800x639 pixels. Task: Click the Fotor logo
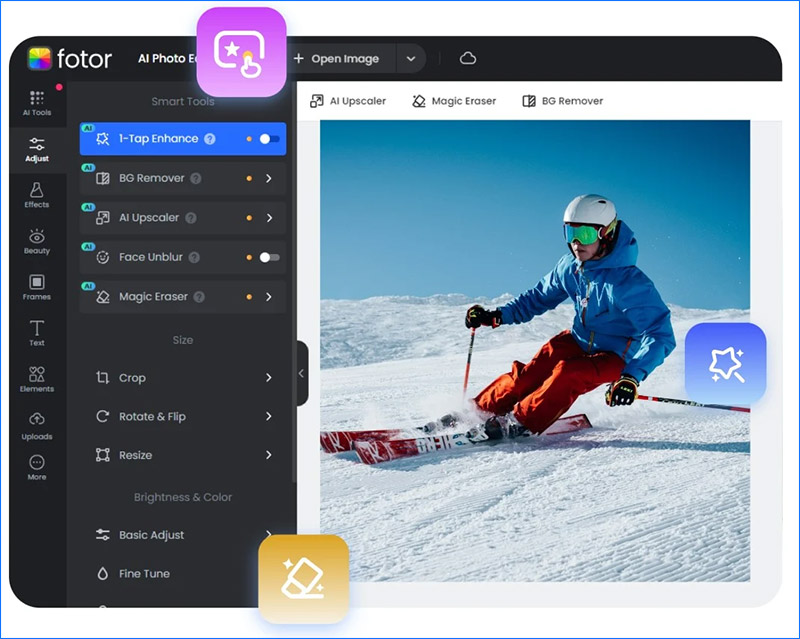pyautogui.click(x=70, y=59)
